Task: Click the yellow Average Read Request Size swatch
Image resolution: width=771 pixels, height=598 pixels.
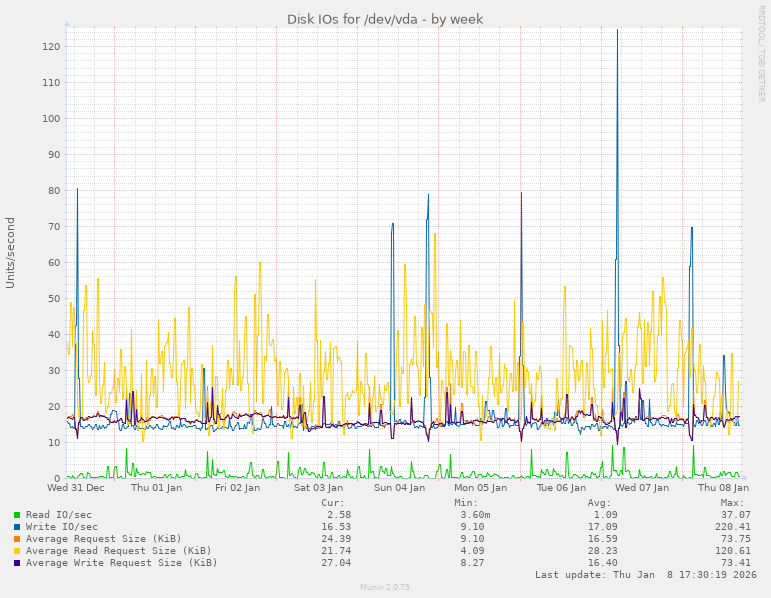Action: [x=17, y=551]
